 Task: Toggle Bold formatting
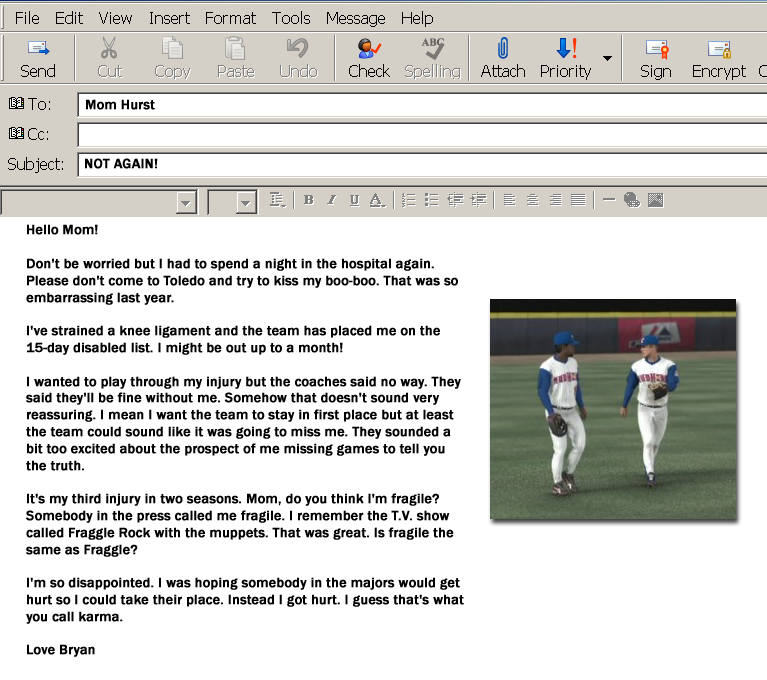pos(308,200)
